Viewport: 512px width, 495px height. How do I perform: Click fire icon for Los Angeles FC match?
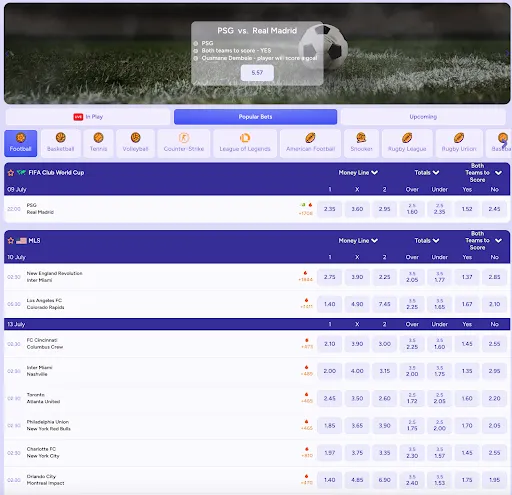tap(306, 300)
